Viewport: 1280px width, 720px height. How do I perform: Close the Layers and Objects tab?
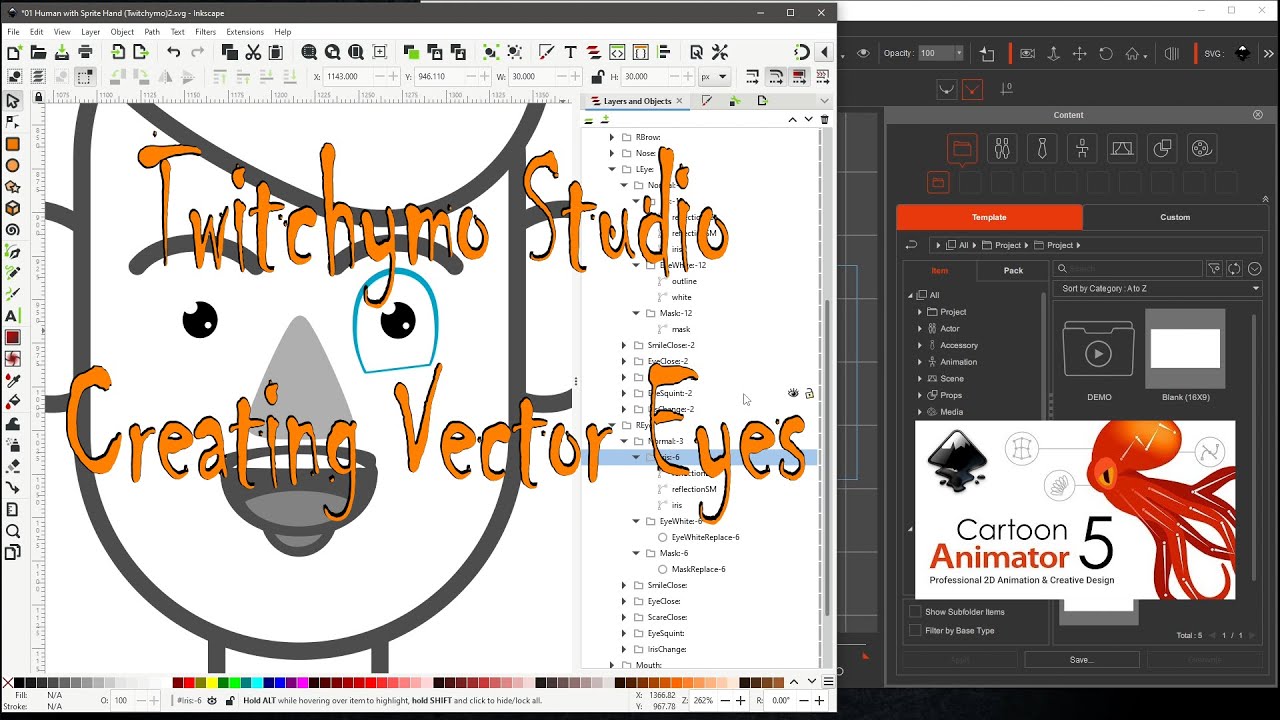(679, 101)
